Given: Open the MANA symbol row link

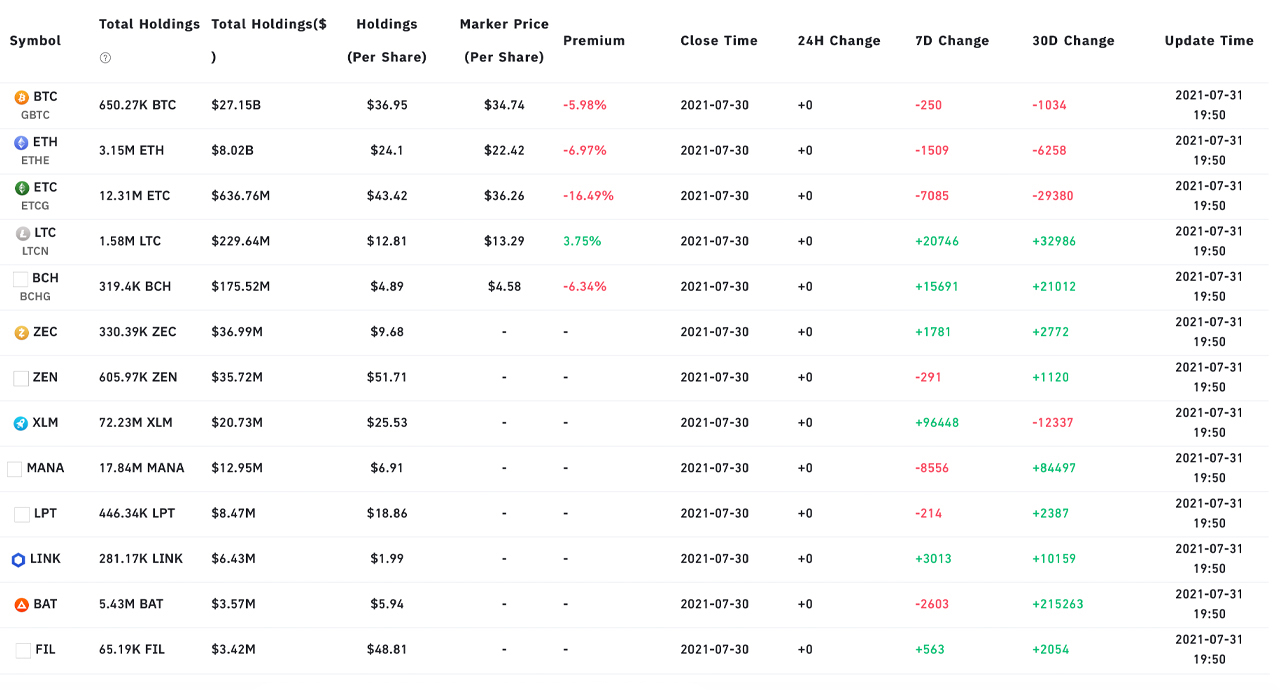Looking at the screenshot, I should (45, 468).
